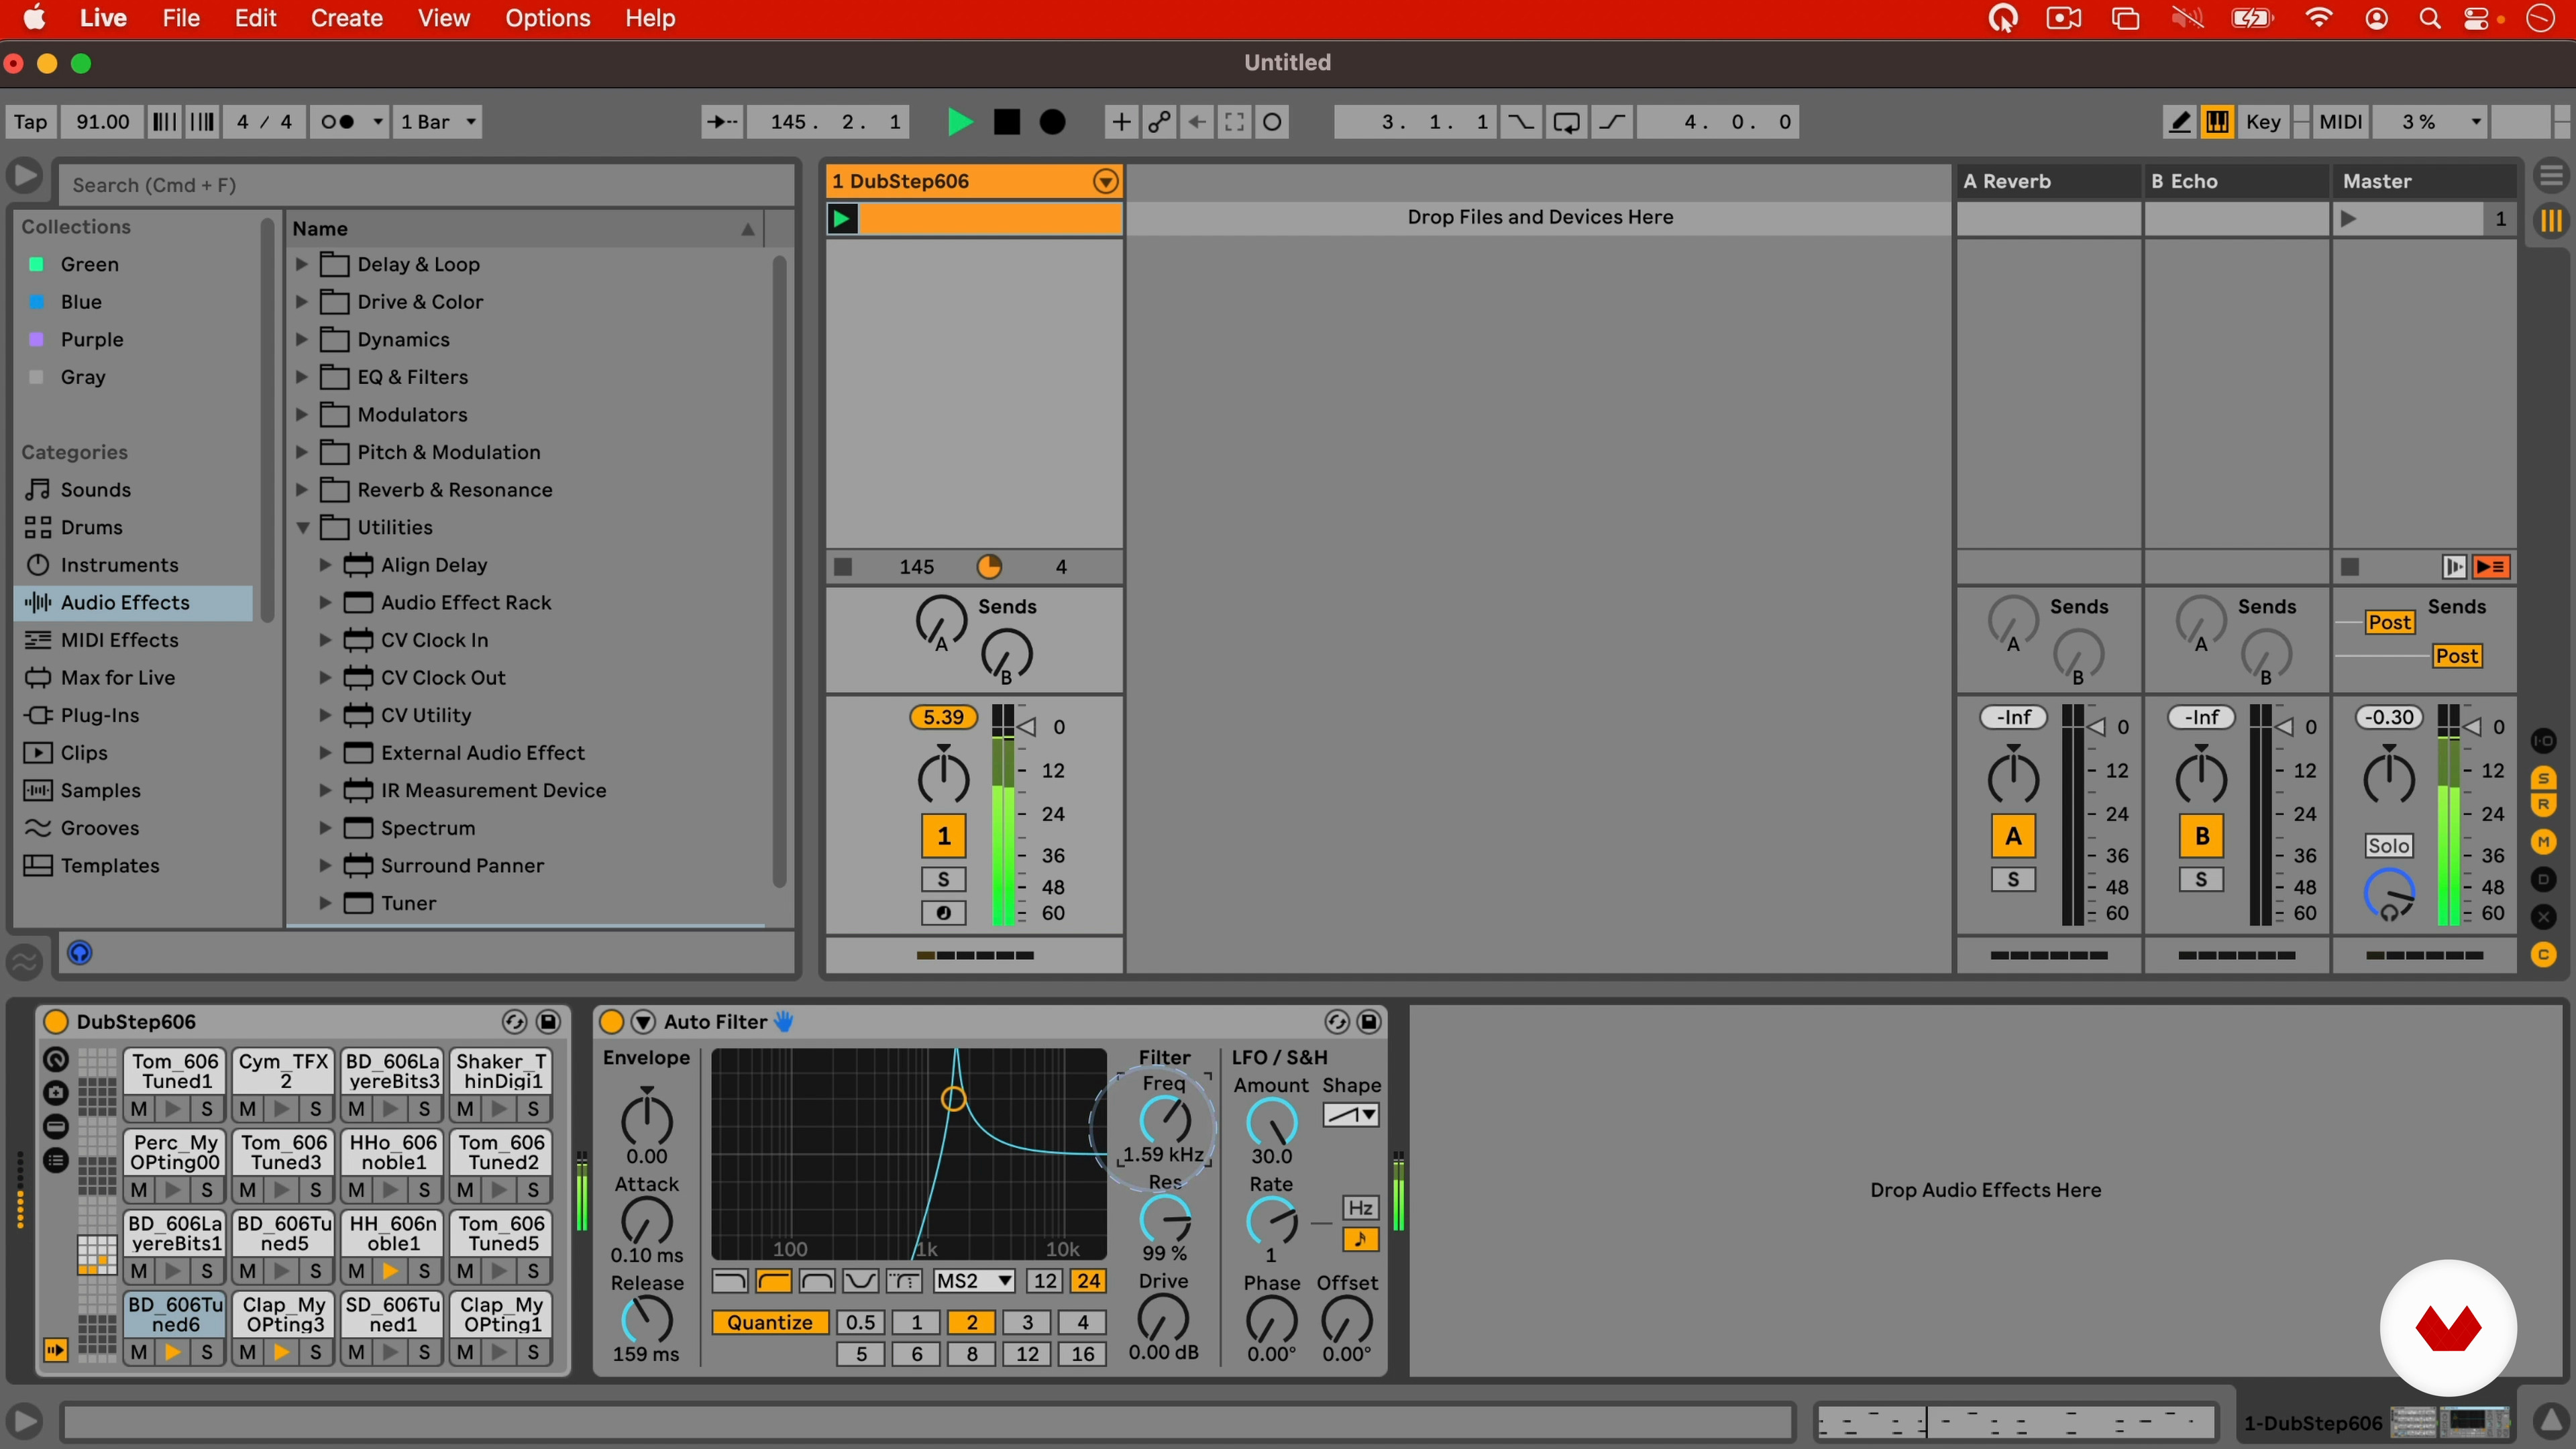2576x1449 pixels.
Task: Expand the Delay & Loop folder
Action: [302, 264]
